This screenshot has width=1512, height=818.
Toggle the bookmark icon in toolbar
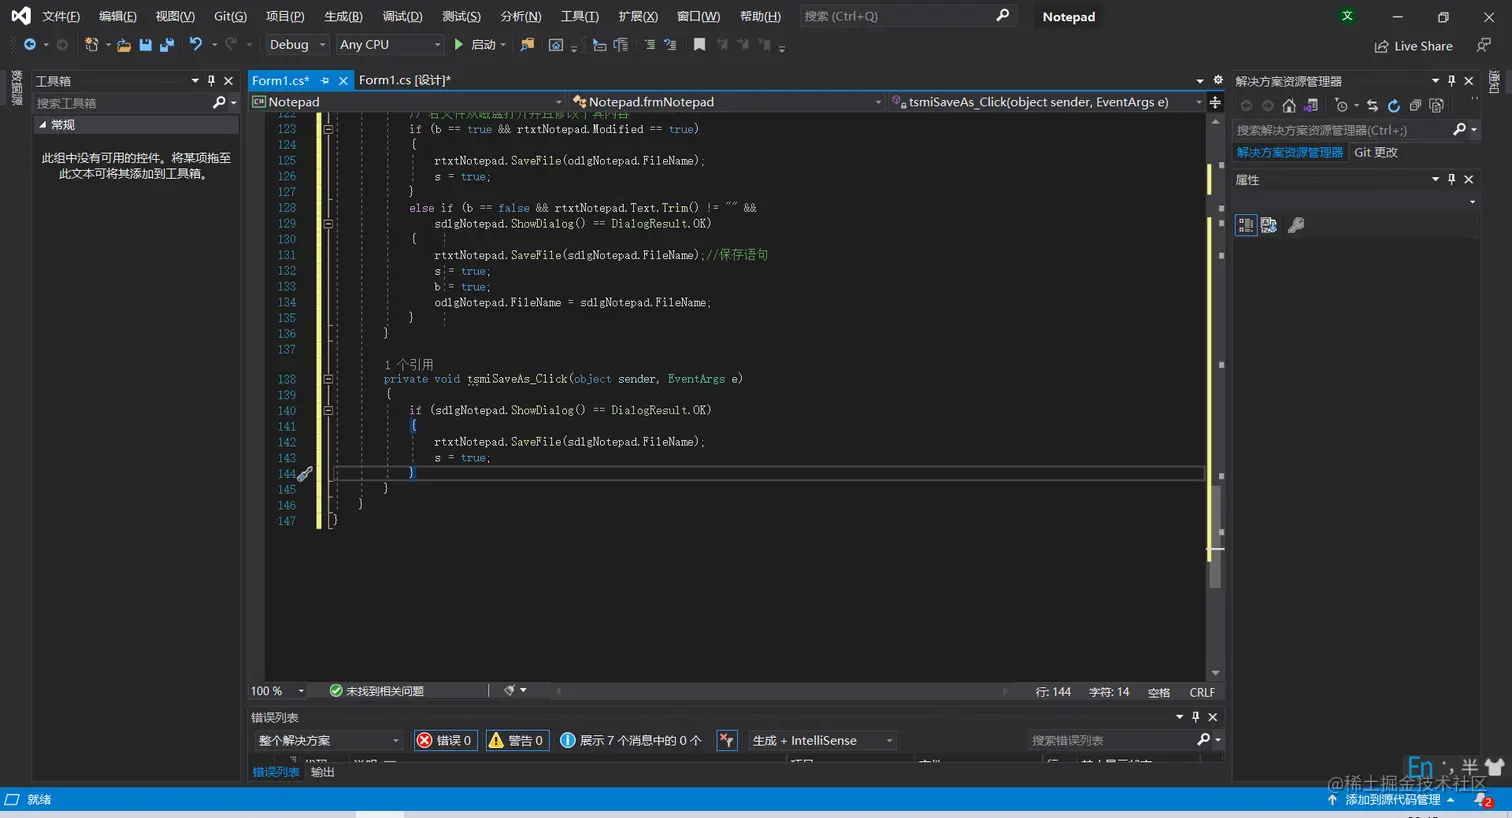pos(699,45)
